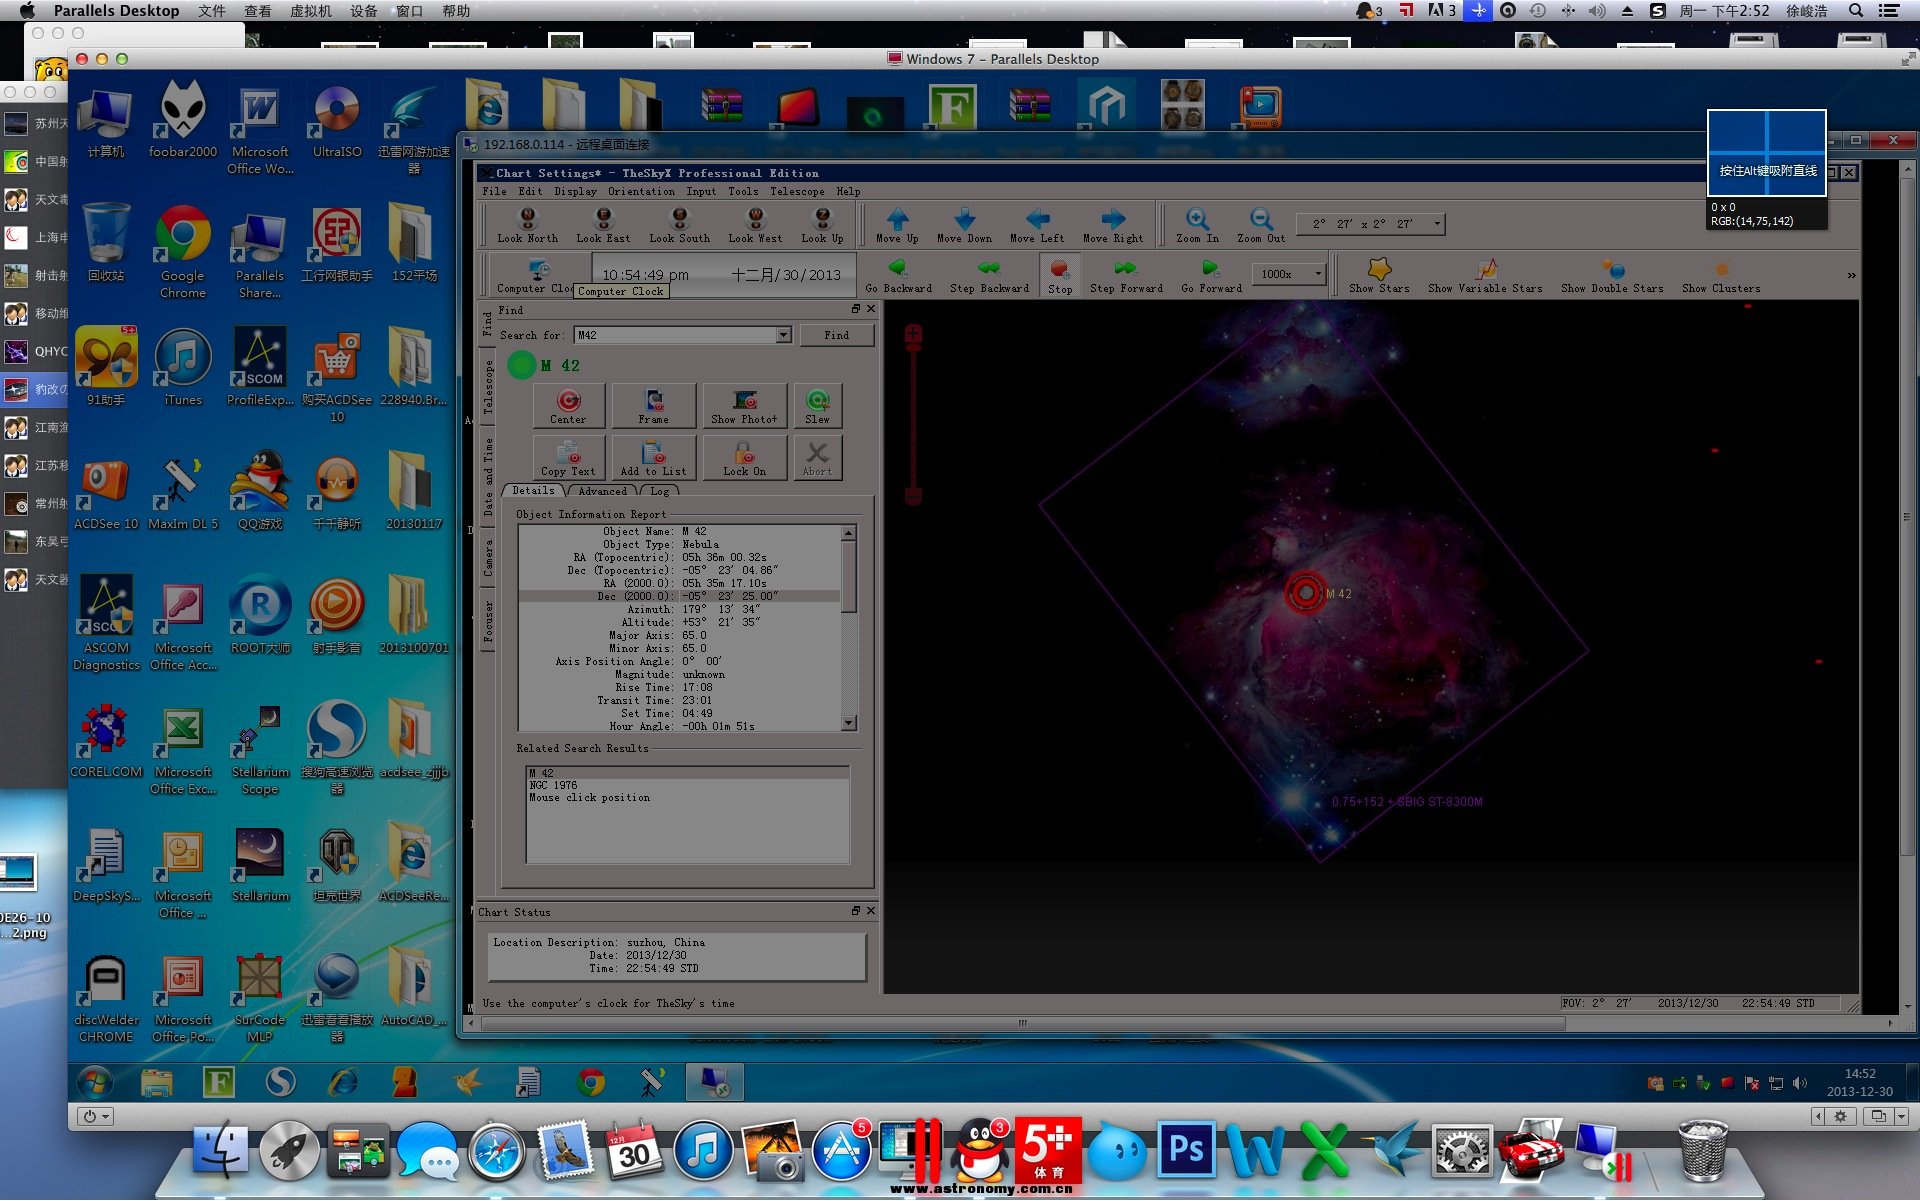This screenshot has height=1201, width=1920.
Task: Click Computer Clock toolbar icon
Action: click(540, 275)
